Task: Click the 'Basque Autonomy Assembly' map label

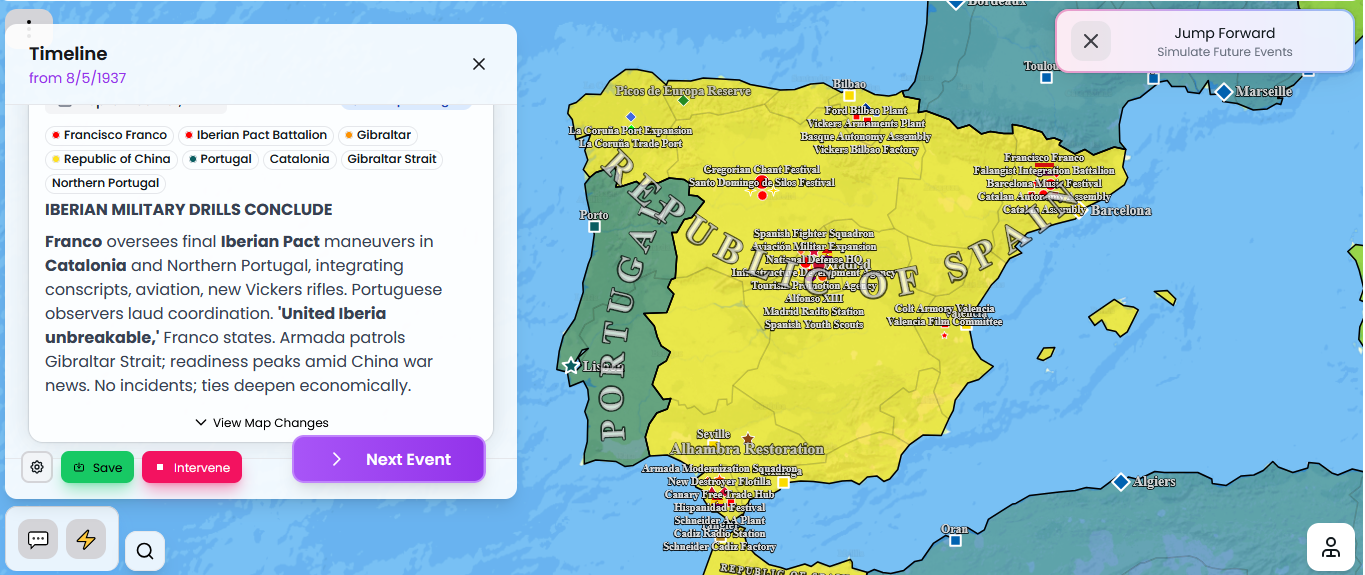Action: click(865, 136)
